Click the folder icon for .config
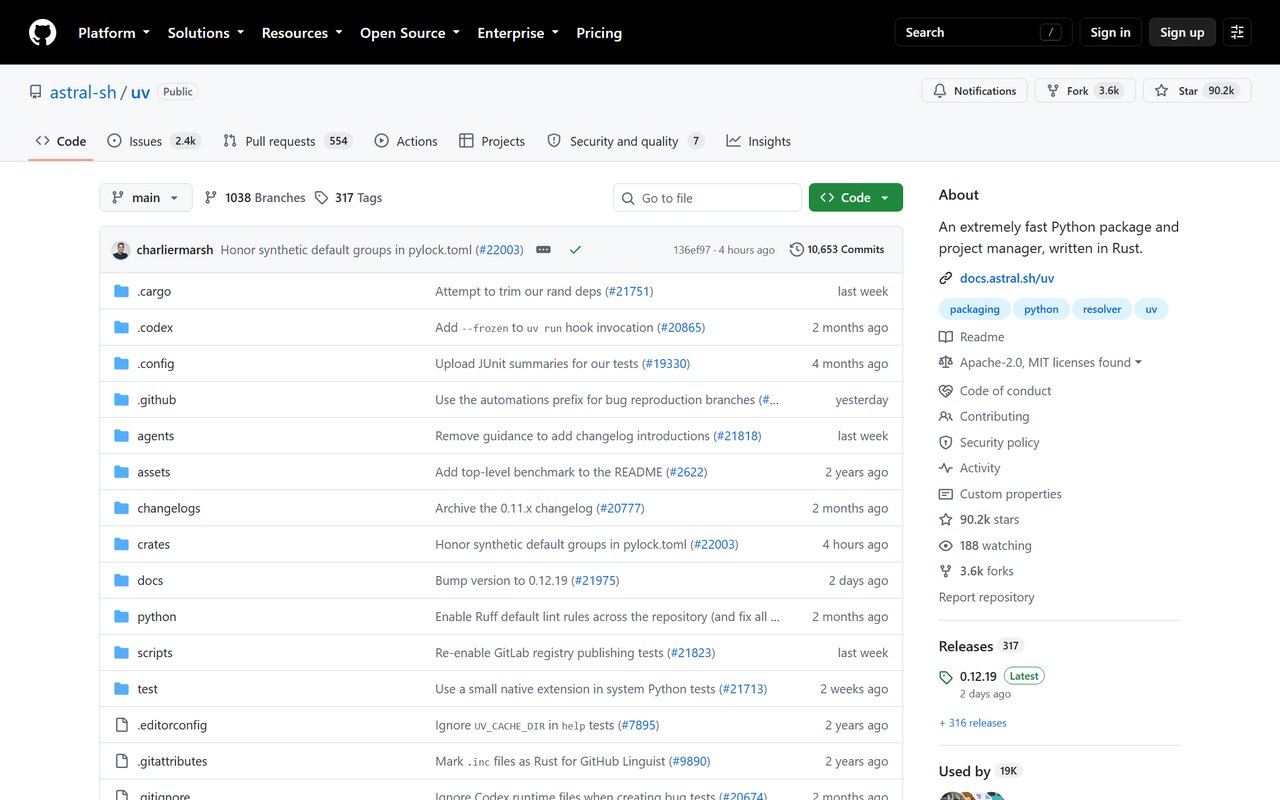This screenshot has height=800, width=1280. (x=122, y=363)
